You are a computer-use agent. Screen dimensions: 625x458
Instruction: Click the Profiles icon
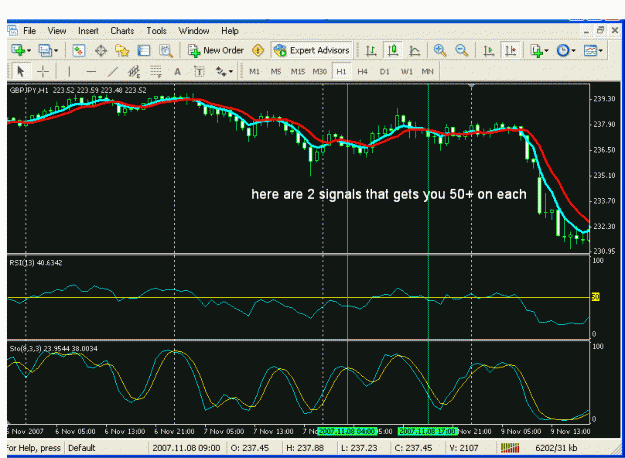[45, 50]
